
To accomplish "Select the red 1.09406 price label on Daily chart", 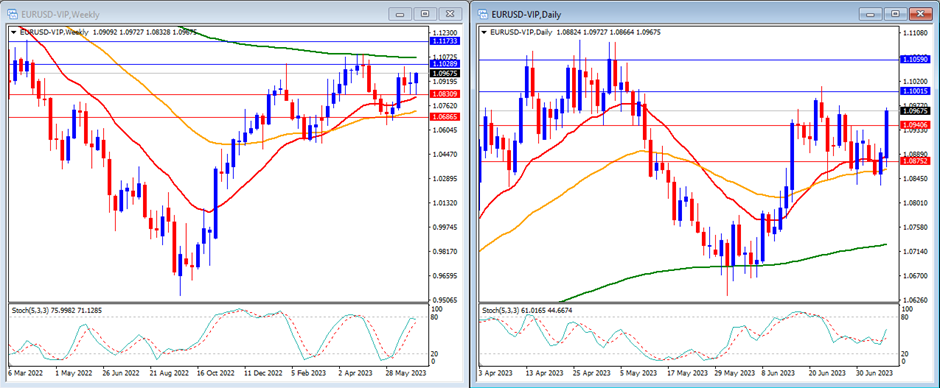I will 915,125.
